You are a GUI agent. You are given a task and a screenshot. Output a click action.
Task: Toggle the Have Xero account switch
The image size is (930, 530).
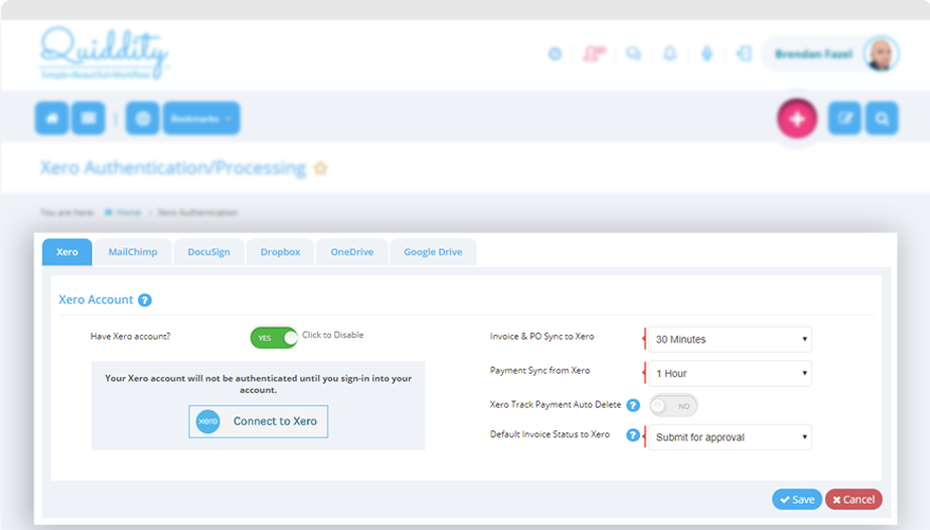[274, 338]
